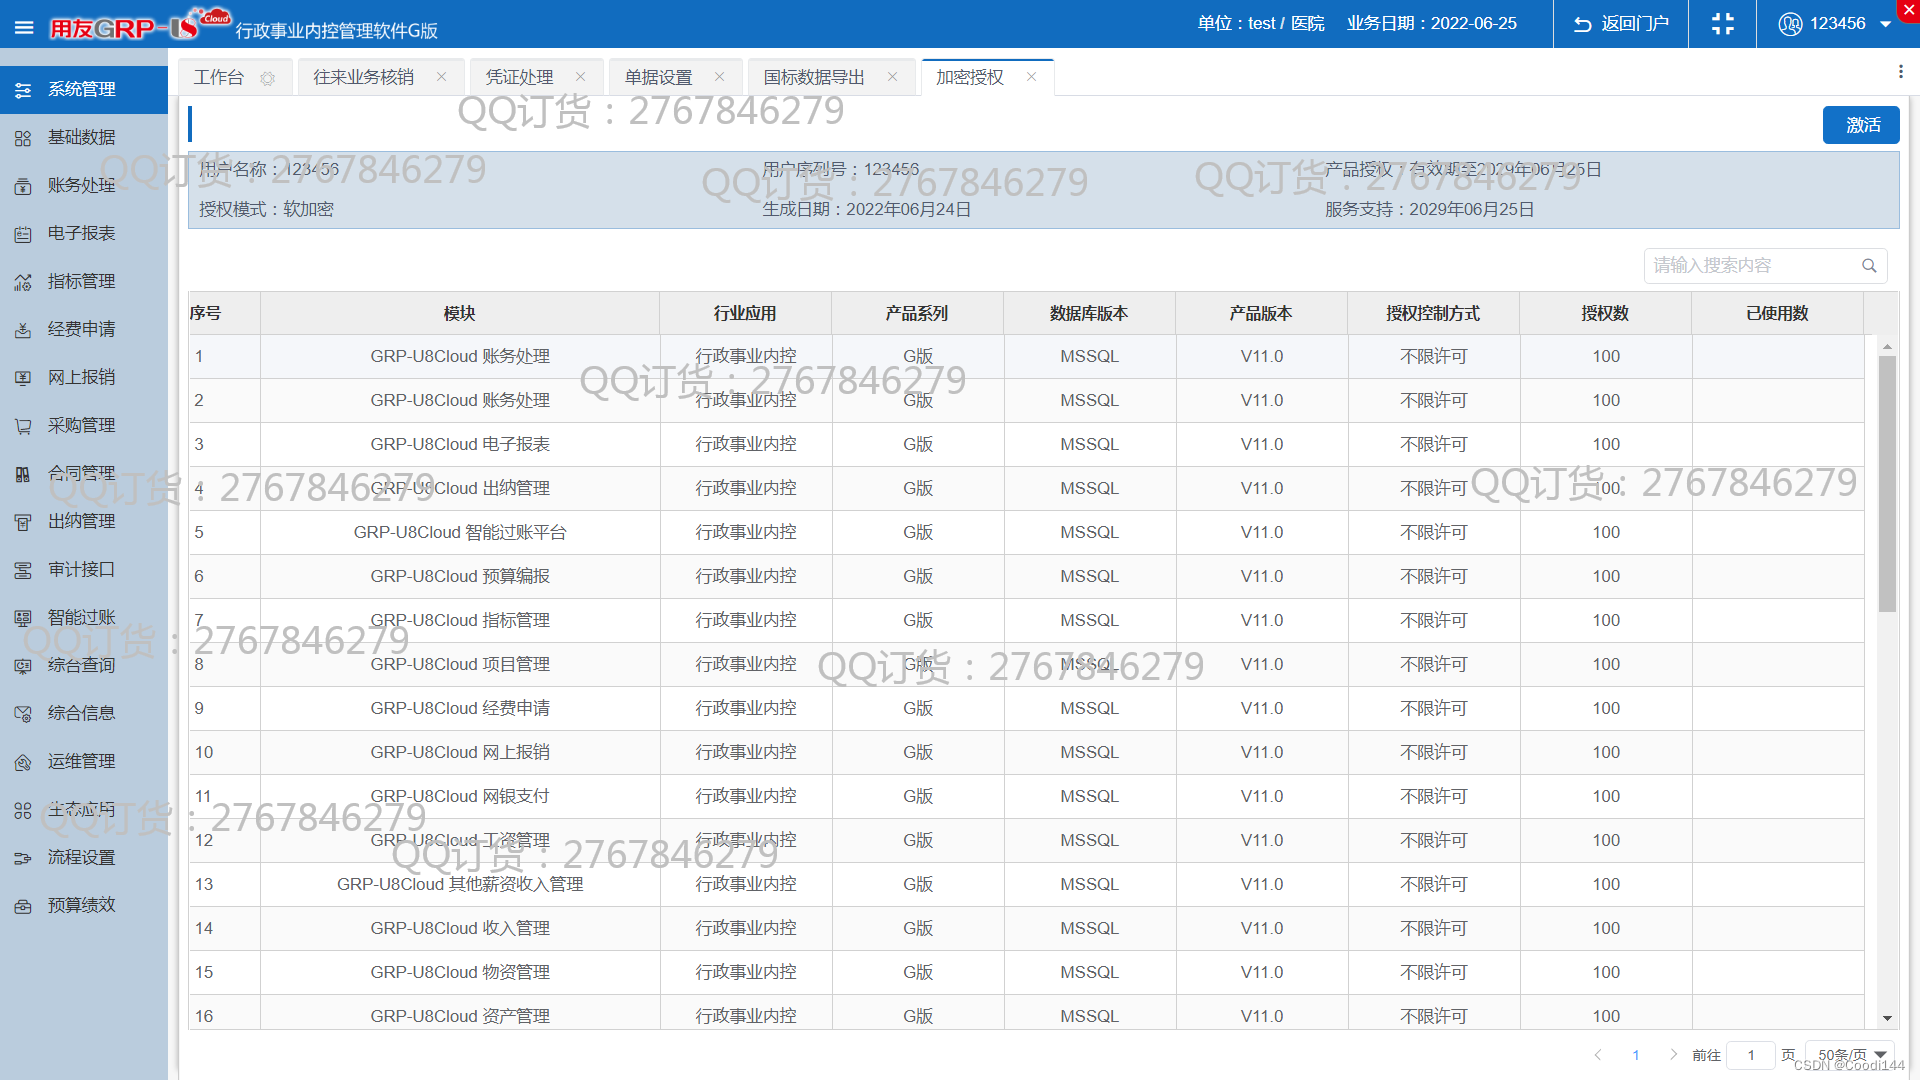Screen dimensions: 1920x1080
Task: Open the 50条/页 page-size dropdown
Action: [x=1849, y=1054]
